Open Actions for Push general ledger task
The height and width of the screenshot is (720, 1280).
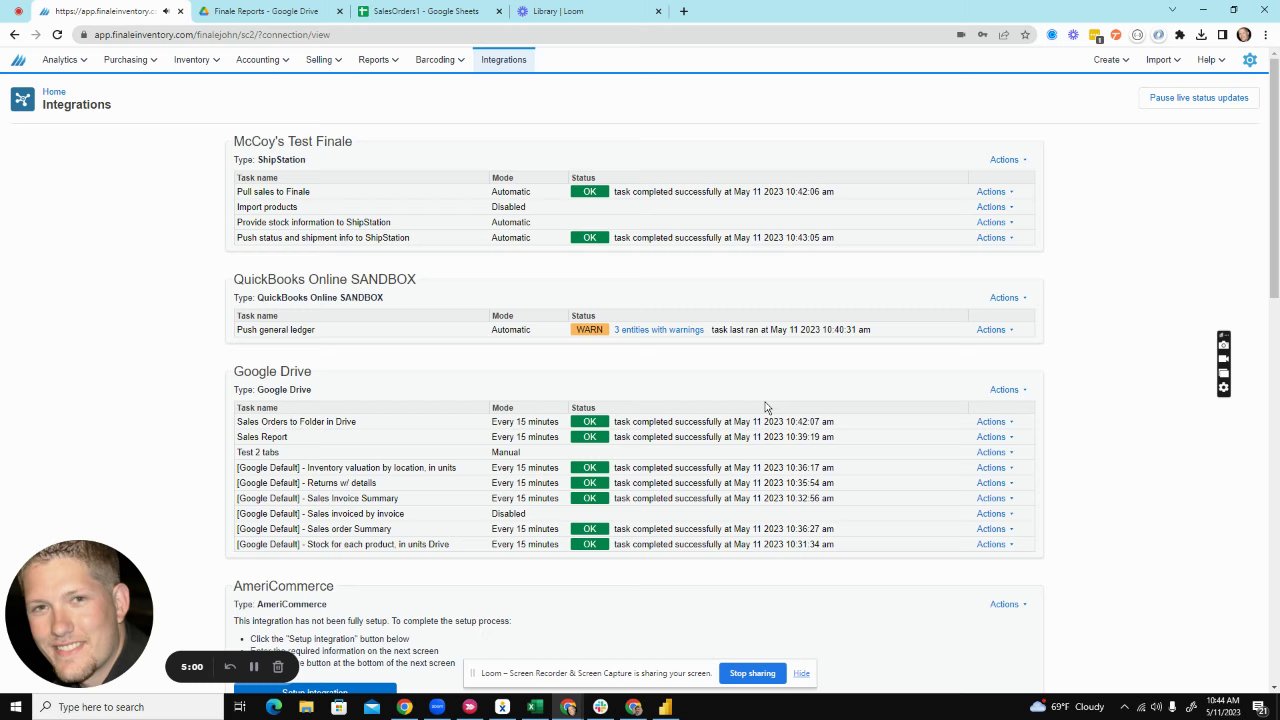pyautogui.click(x=995, y=330)
